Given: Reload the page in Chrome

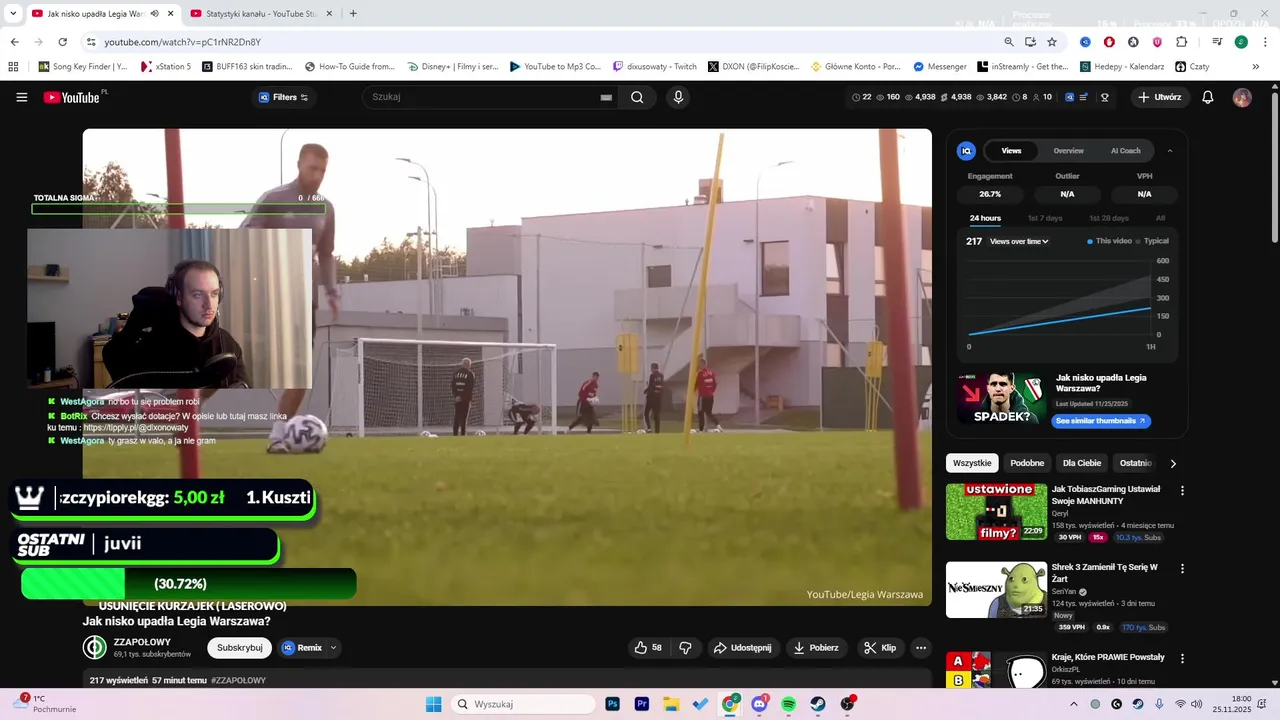Looking at the screenshot, I should [x=62, y=42].
